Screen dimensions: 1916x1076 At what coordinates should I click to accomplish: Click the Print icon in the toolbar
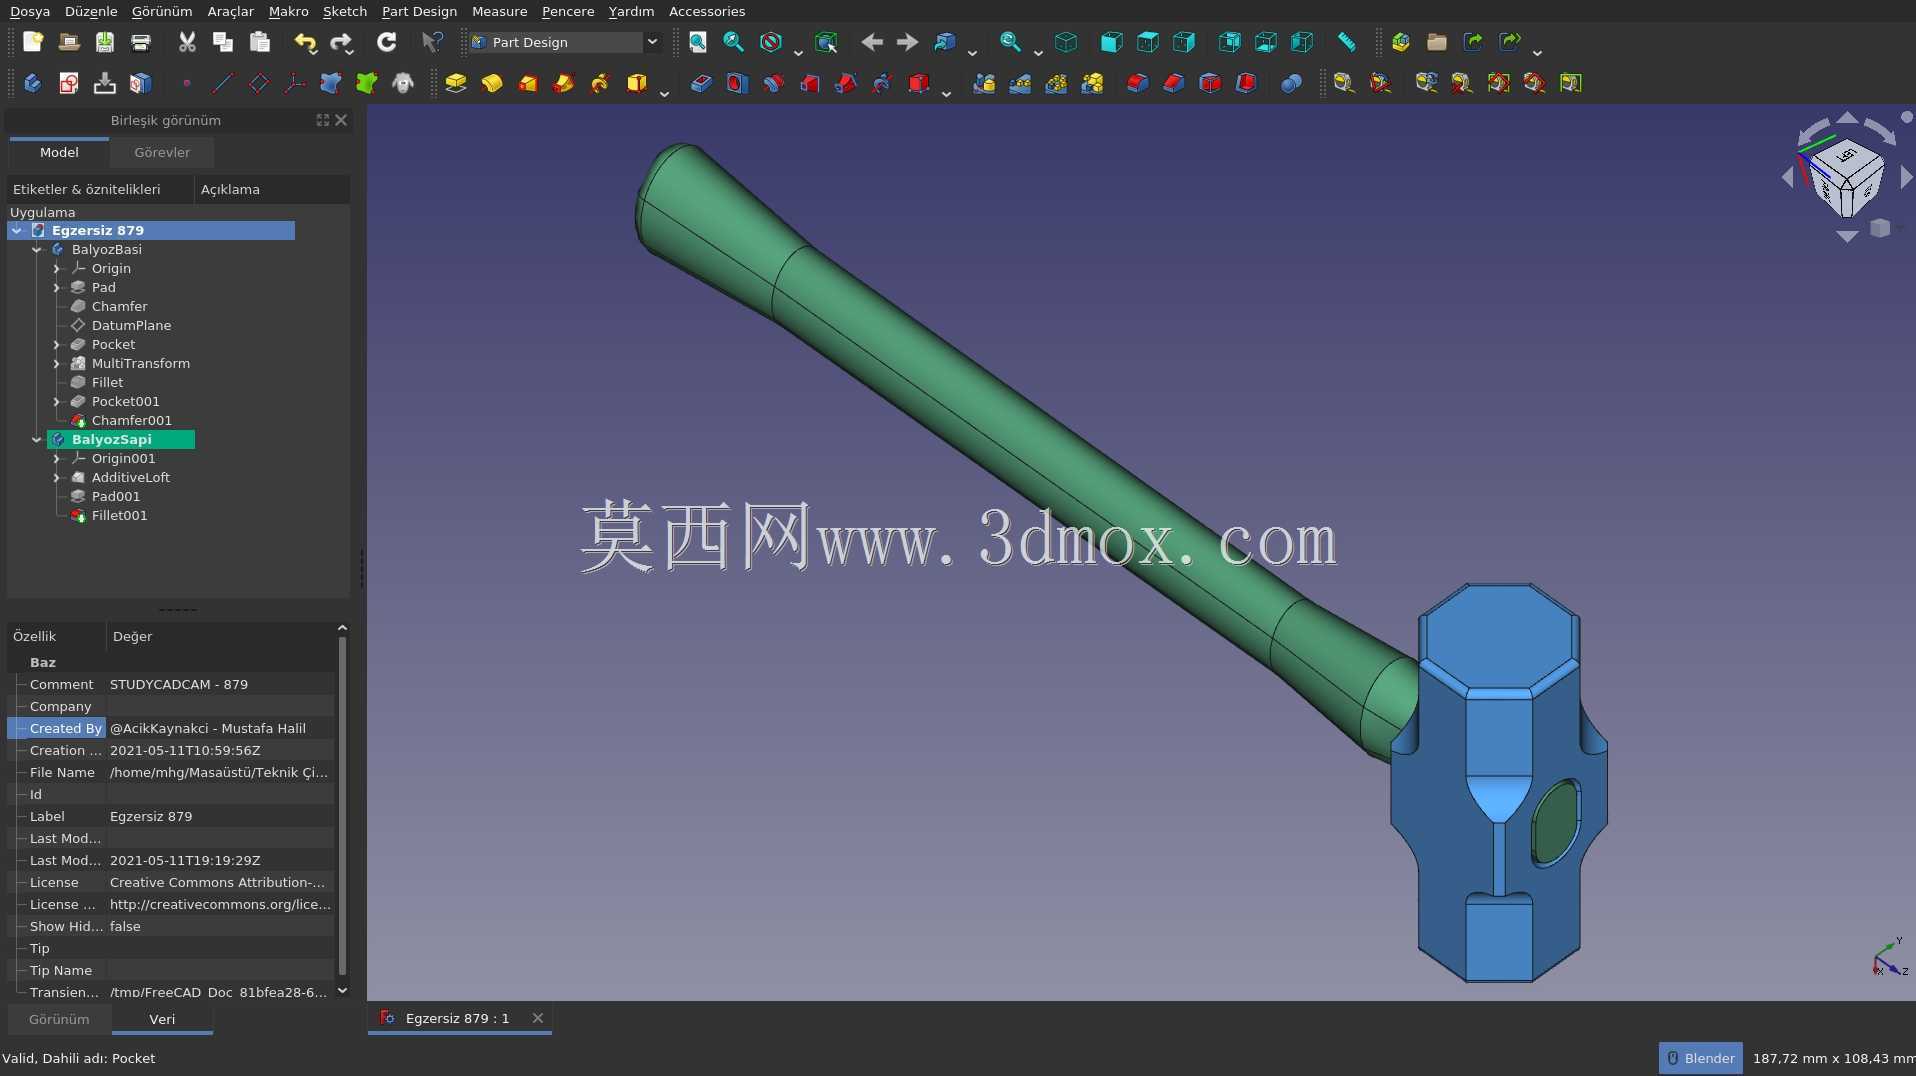coord(141,42)
